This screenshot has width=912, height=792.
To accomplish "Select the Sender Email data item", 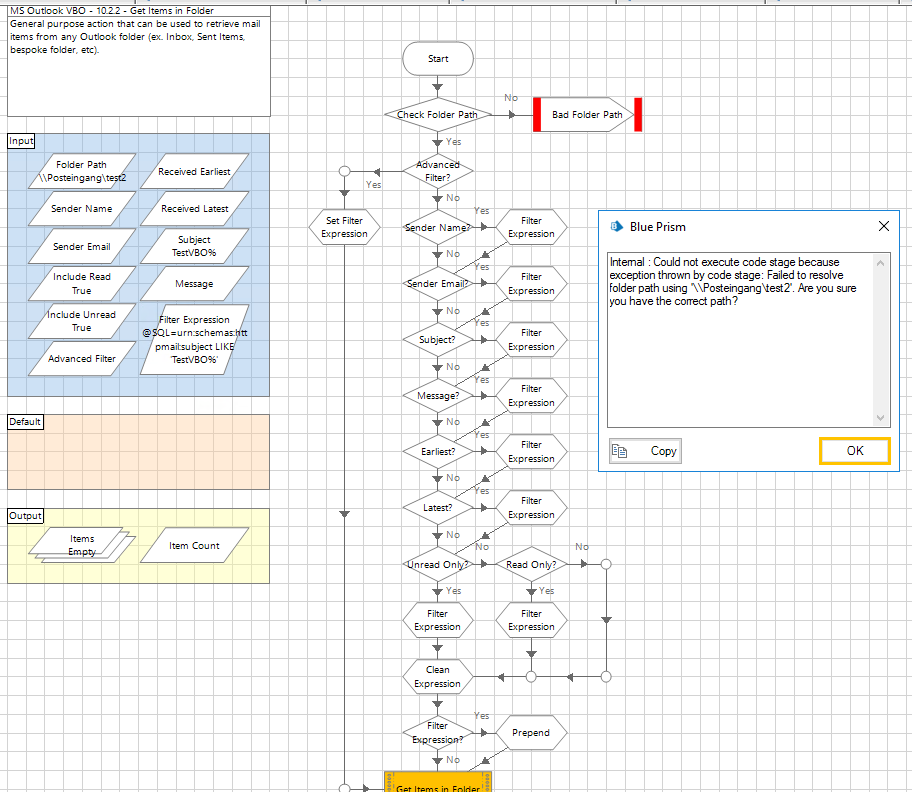I will [x=82, y=247].
